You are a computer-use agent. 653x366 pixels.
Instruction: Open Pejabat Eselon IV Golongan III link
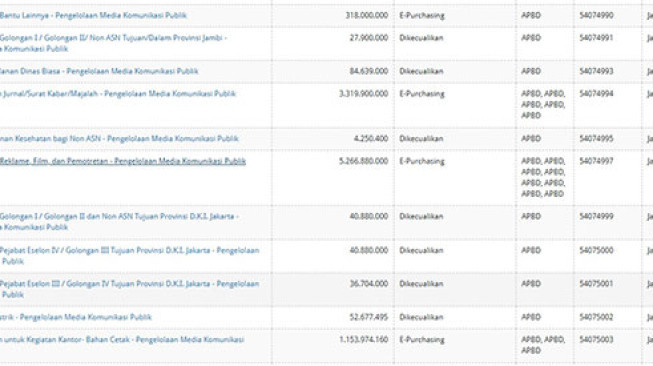[130, 256]
